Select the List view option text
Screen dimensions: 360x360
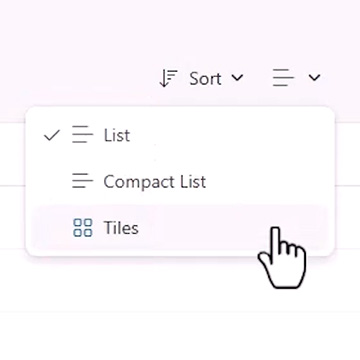coord(117,135)
